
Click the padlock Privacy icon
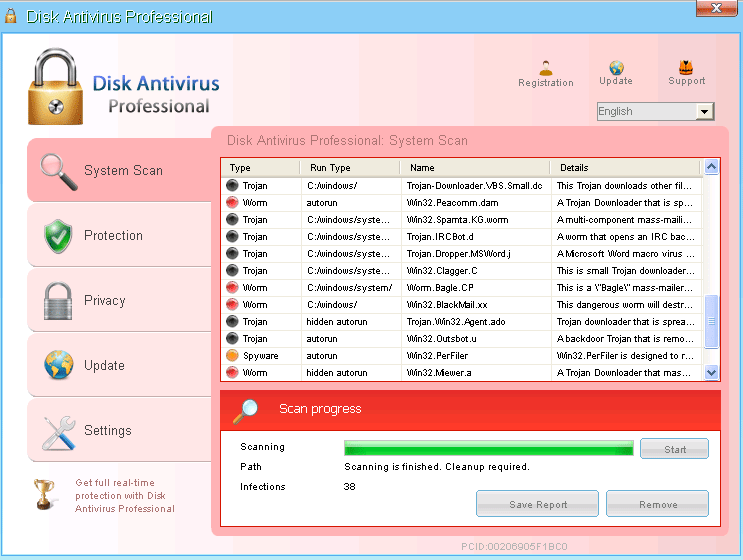pos(59,301)
